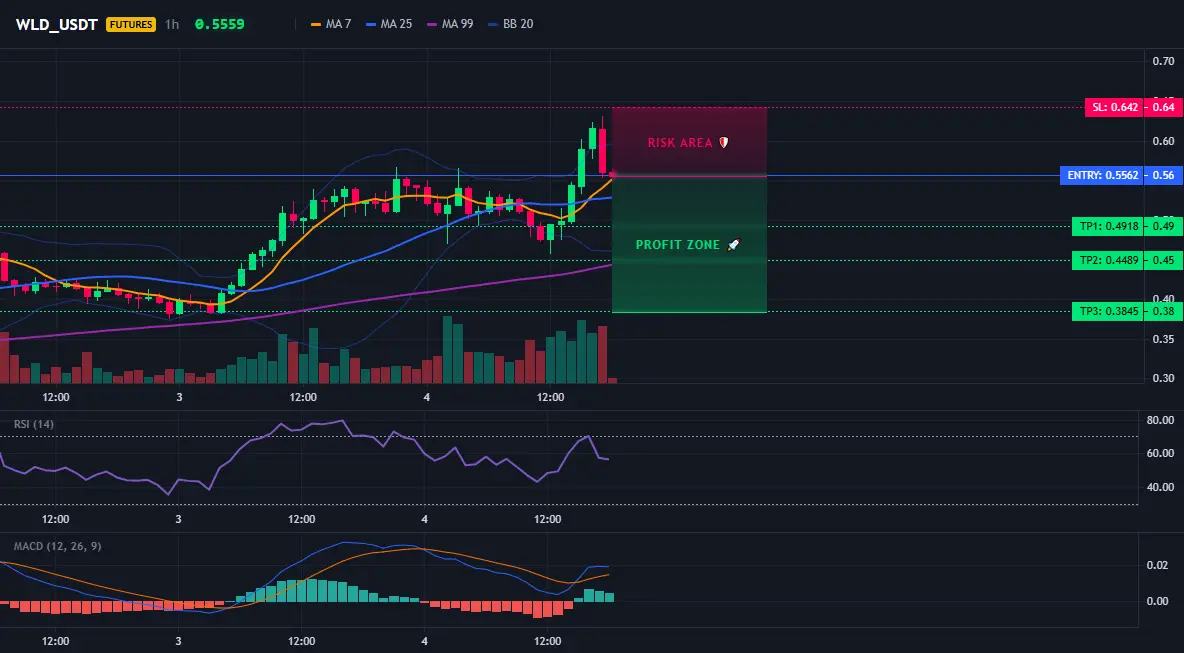Click the 0.00 MACD axis value
This screenshot has width=1184, height=653.
[x=1158, y=601]
